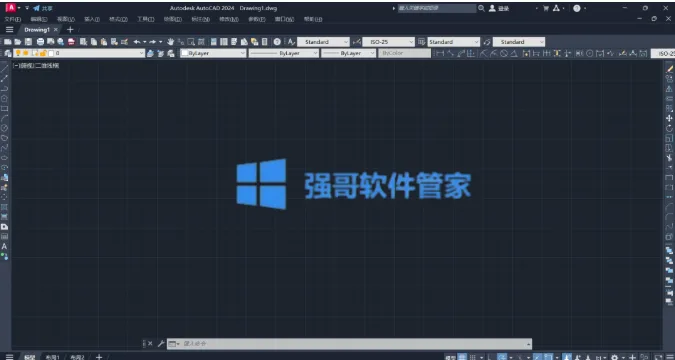Click the Help question mark in Standard toolbar
Viewport: 675px width, 360px height.
pos(277,42)
